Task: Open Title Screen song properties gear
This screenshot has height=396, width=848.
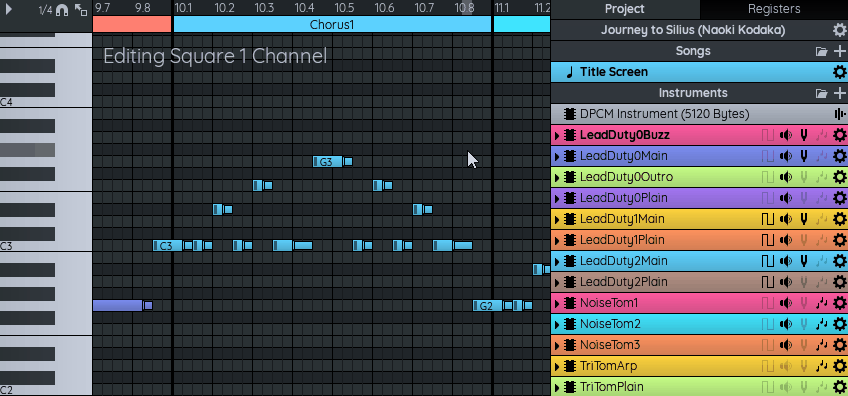Action: click(839, 72)
